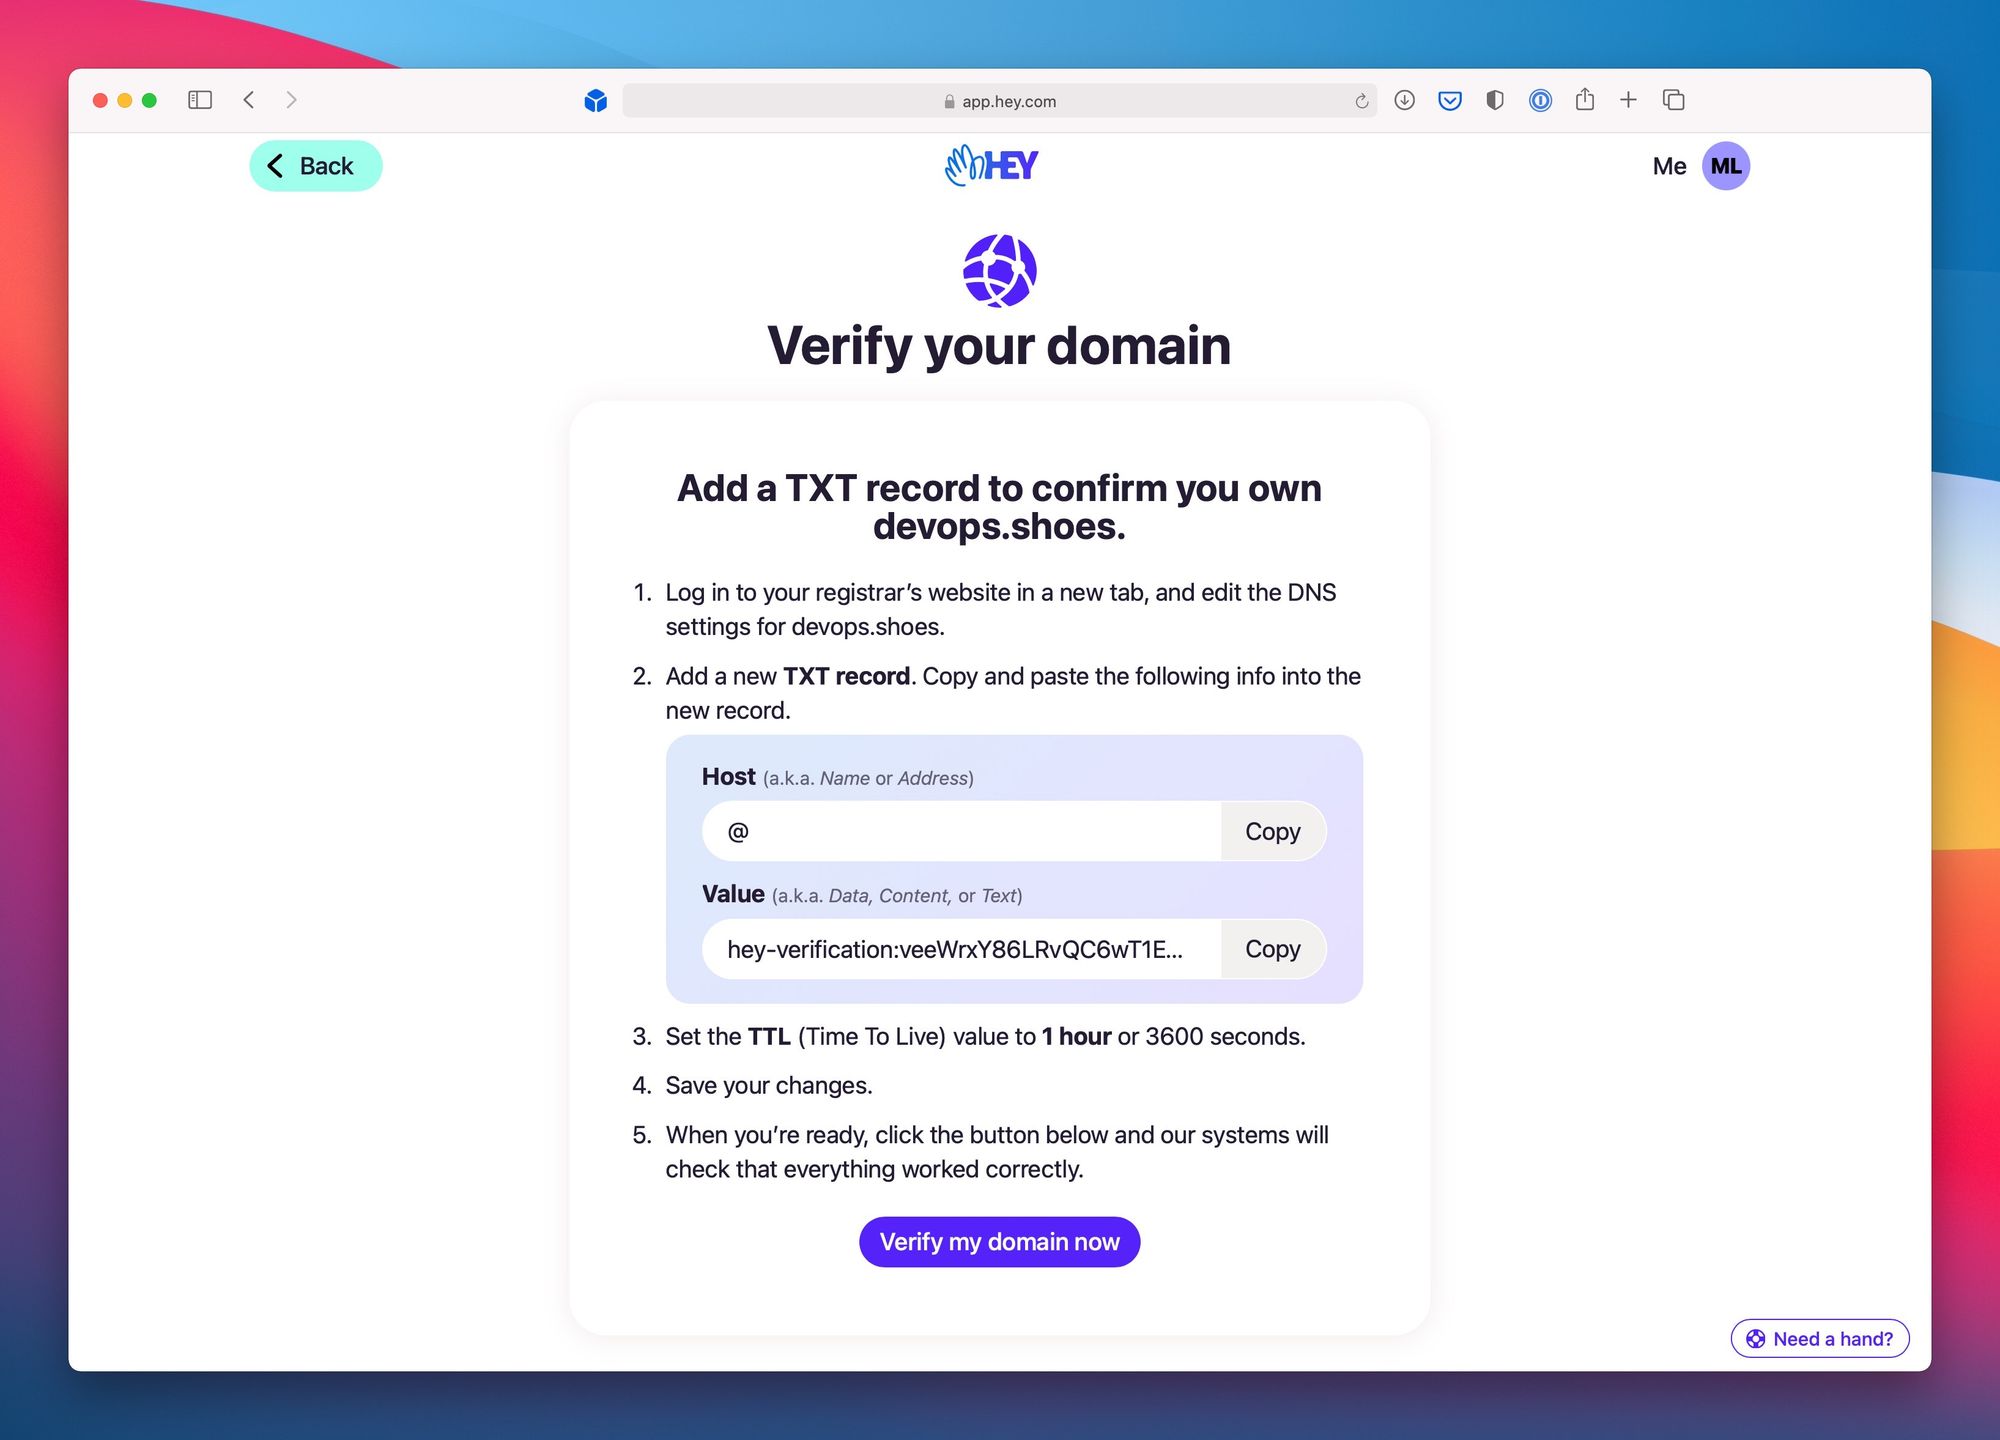Click 'Verify my domain now' button
The image size is (2000, 1440).
coord(1000,1240)
